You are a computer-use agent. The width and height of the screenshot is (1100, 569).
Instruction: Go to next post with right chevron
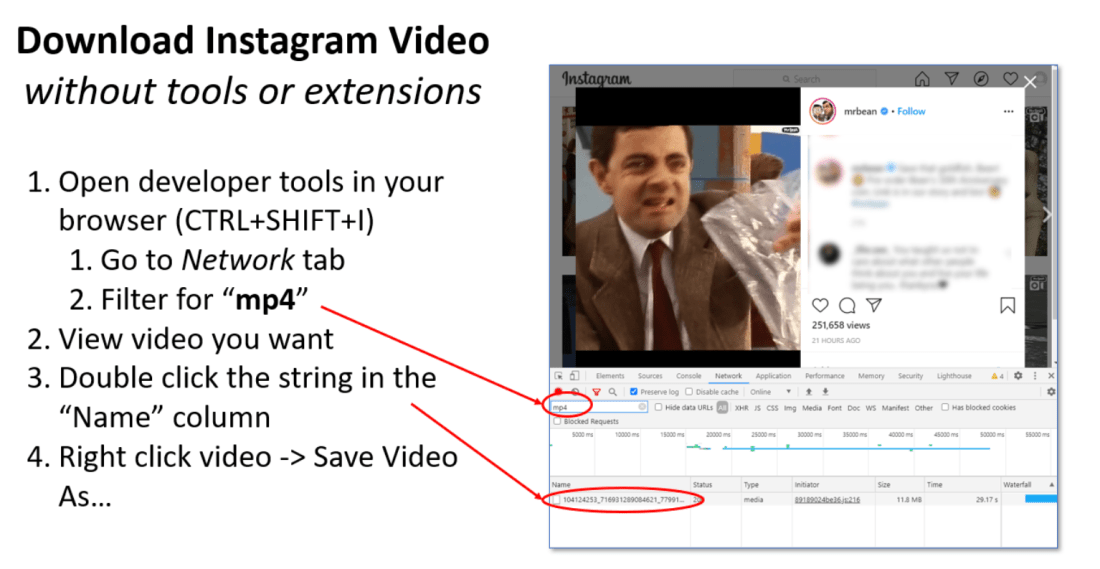pos(1047,215)
